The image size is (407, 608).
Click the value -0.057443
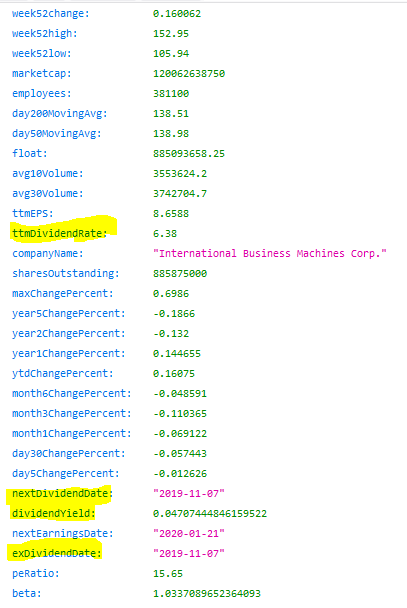(x=180, y=453)
